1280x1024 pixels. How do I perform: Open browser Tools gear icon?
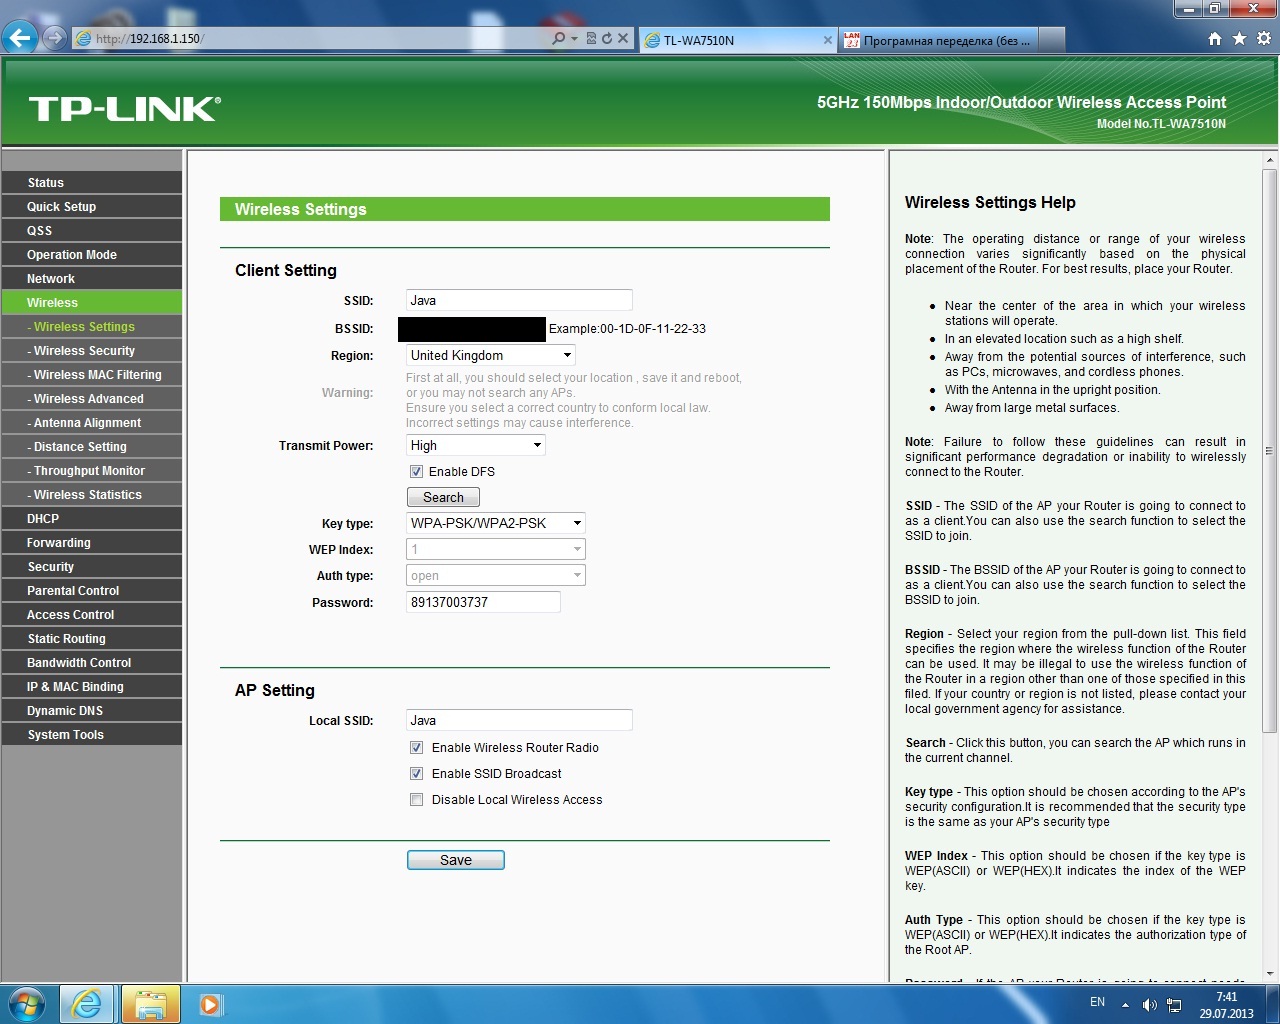[1264, 39]
